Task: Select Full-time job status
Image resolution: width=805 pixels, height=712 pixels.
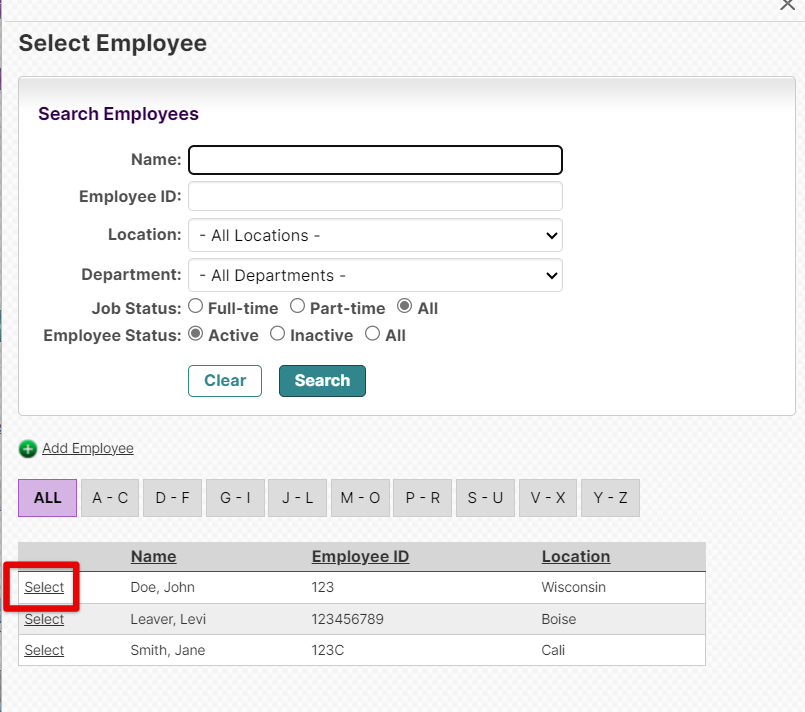Action: (x=196, y=306)
